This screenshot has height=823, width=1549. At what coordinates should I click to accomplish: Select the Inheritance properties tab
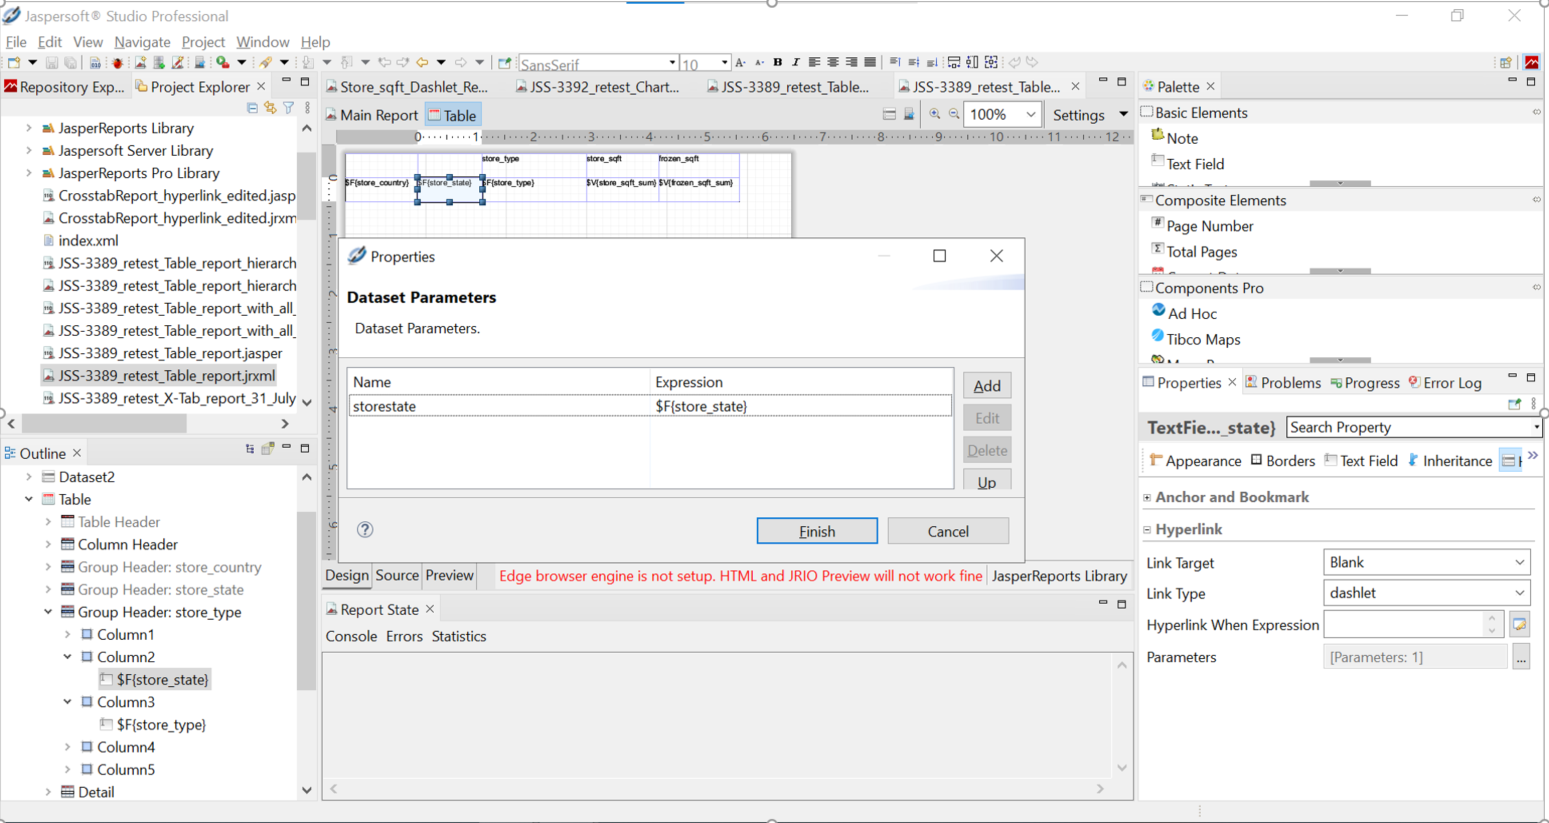(1449, 461)
